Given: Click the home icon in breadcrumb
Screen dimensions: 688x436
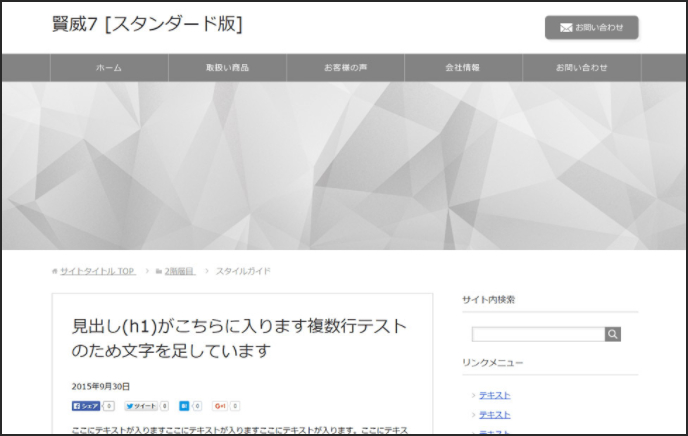Looking at the screenshot, I should click(55, 272).
